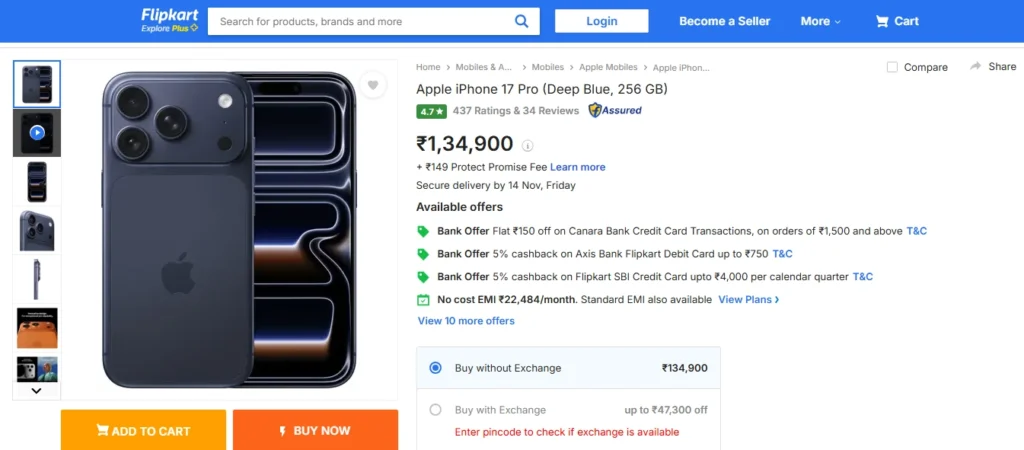Image resolution: width=1024 pixels, height=450 pixels.
Task: Click the 4.7 star rating badge
Action: point(432,111)
